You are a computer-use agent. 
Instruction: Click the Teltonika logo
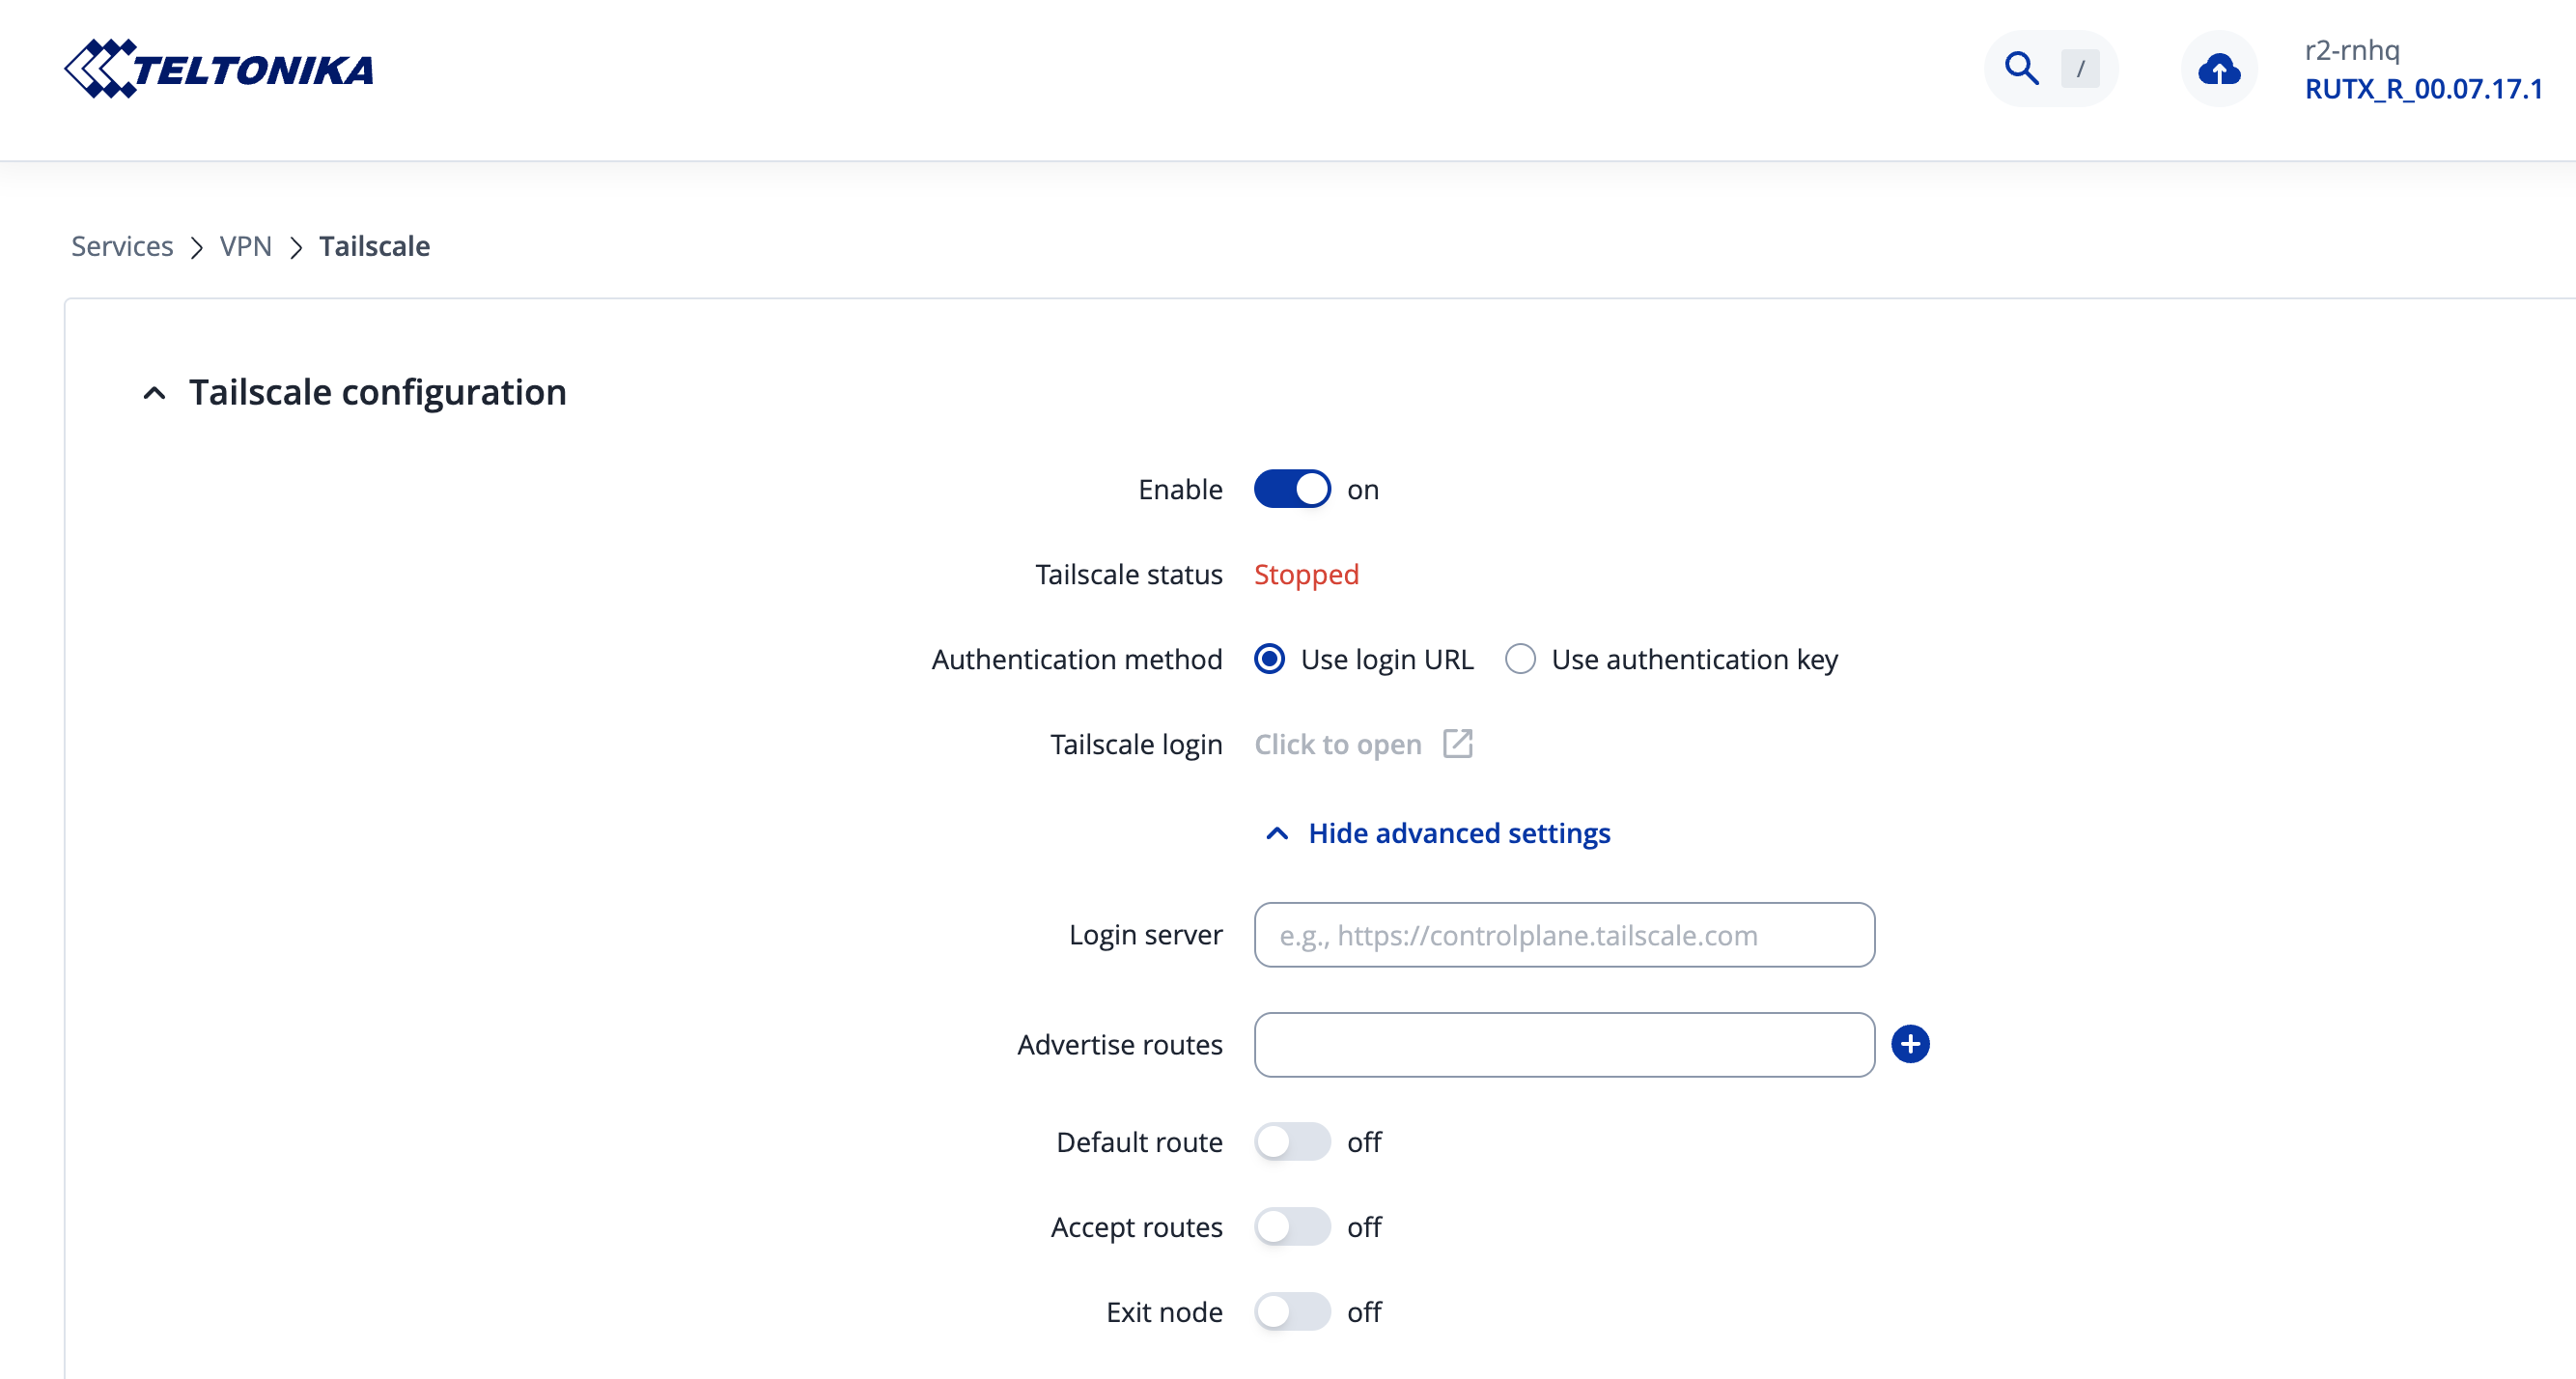[218, 69]
